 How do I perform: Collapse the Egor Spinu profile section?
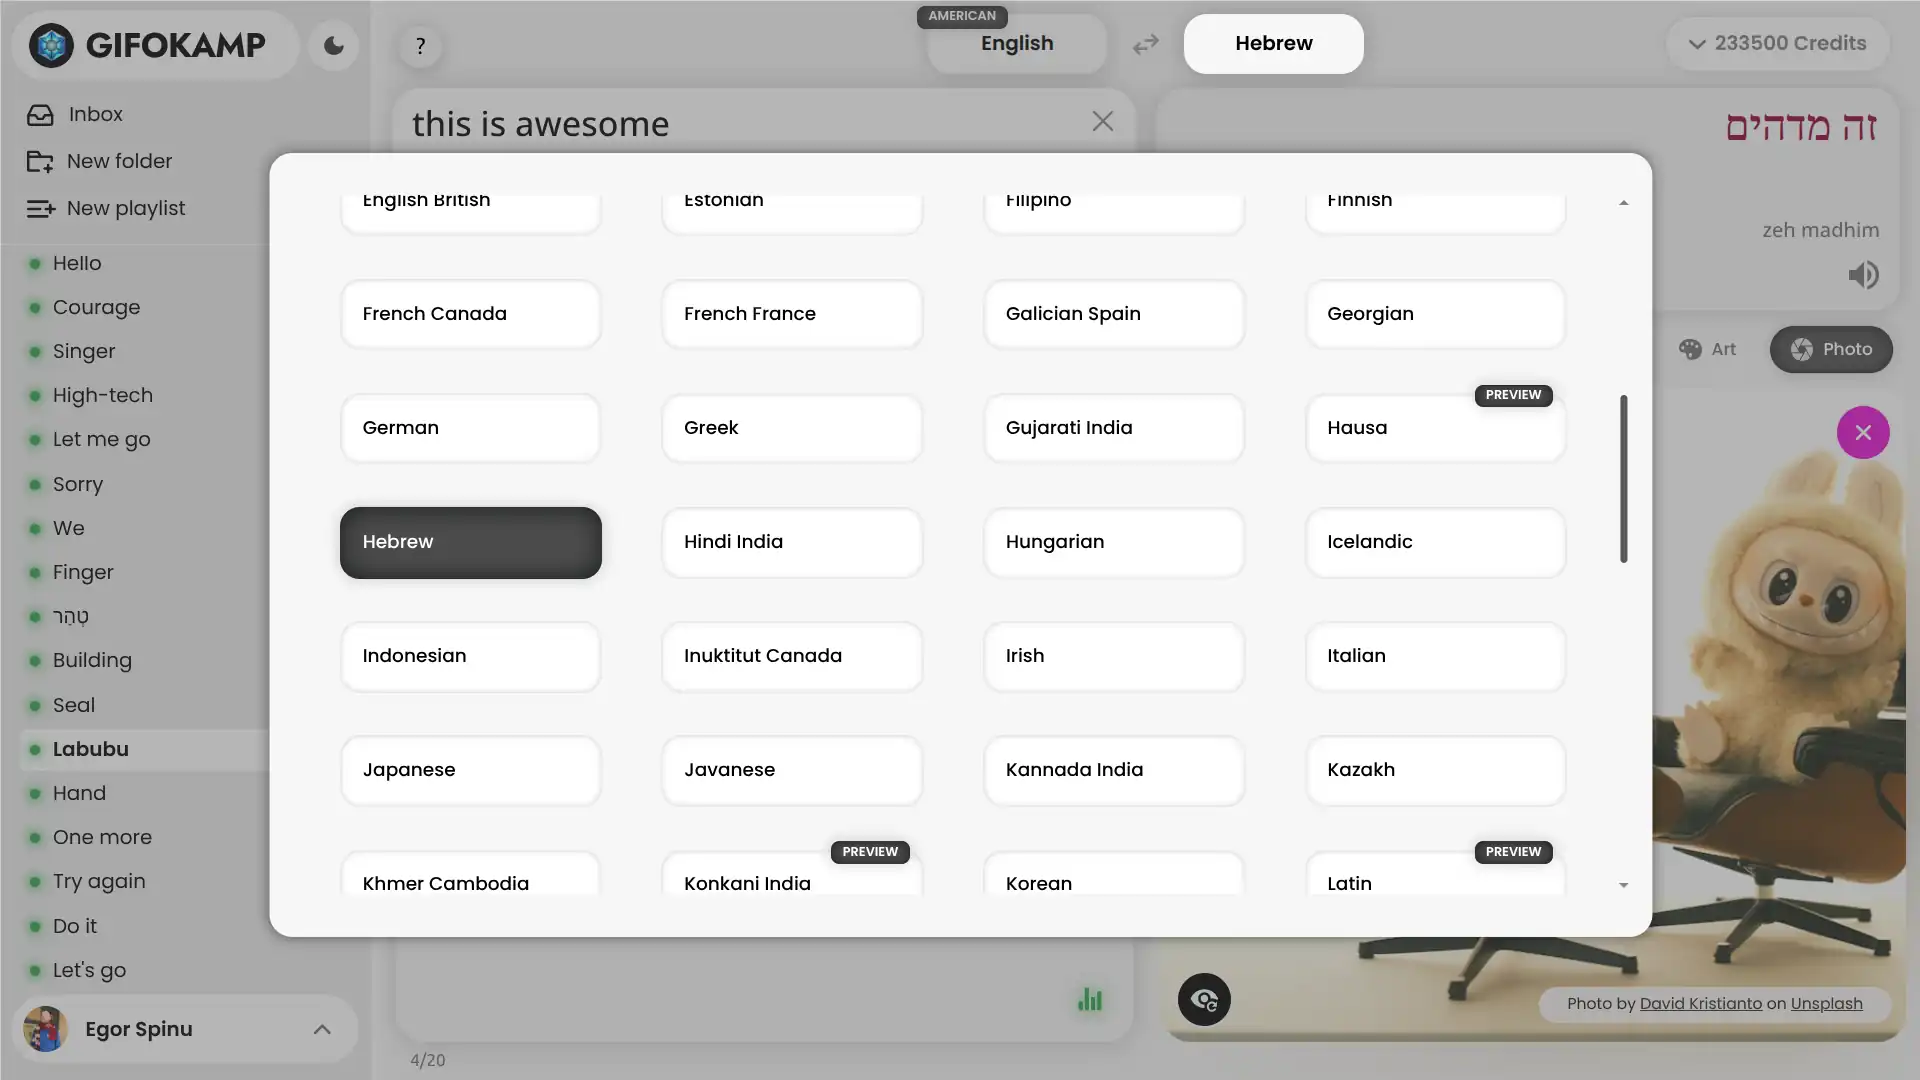click(x=322, y=1029)
